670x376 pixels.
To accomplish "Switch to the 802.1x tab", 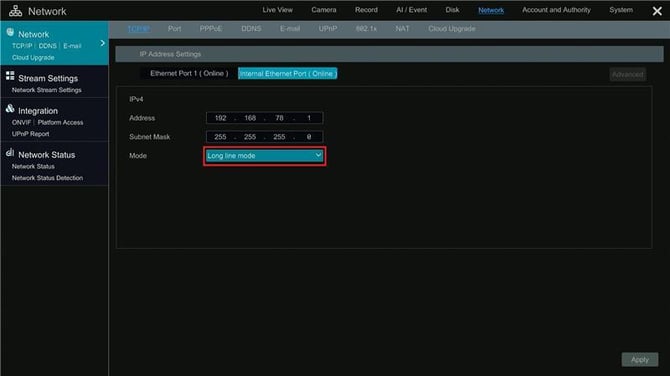I will pyautogui.click(x=366, y=29).
